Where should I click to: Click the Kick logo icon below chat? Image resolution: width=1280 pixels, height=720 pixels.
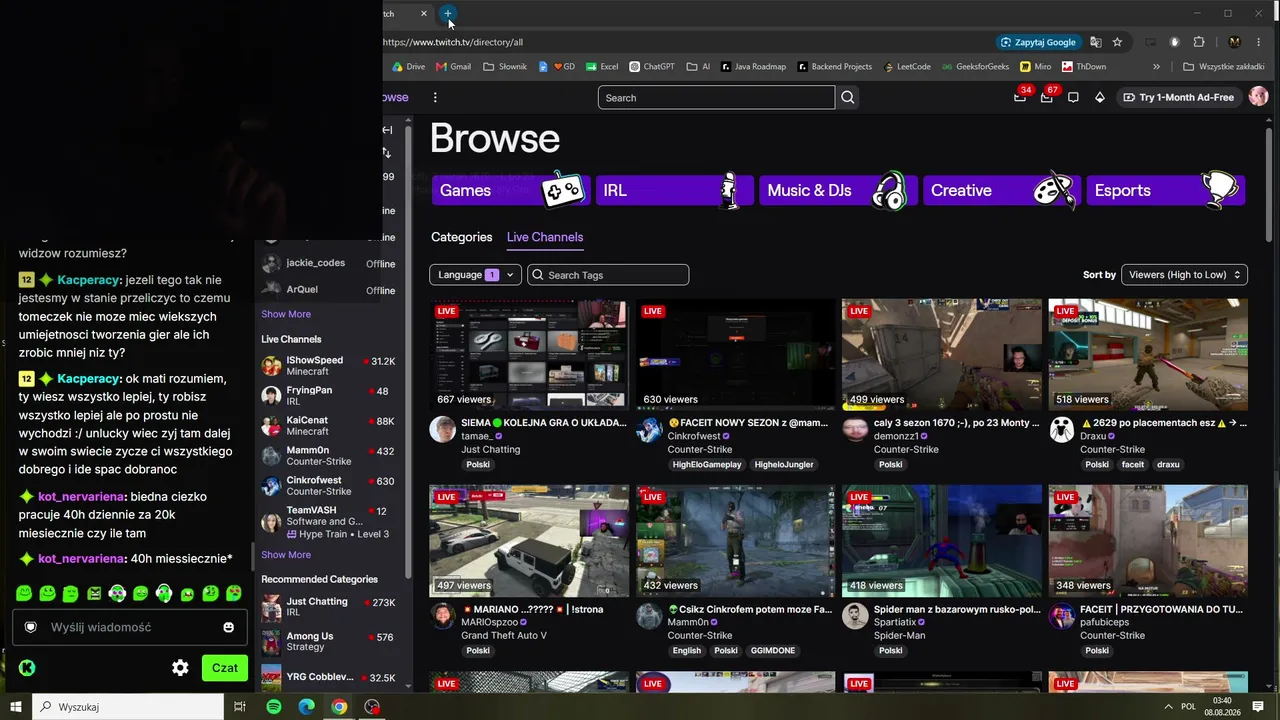27,668
